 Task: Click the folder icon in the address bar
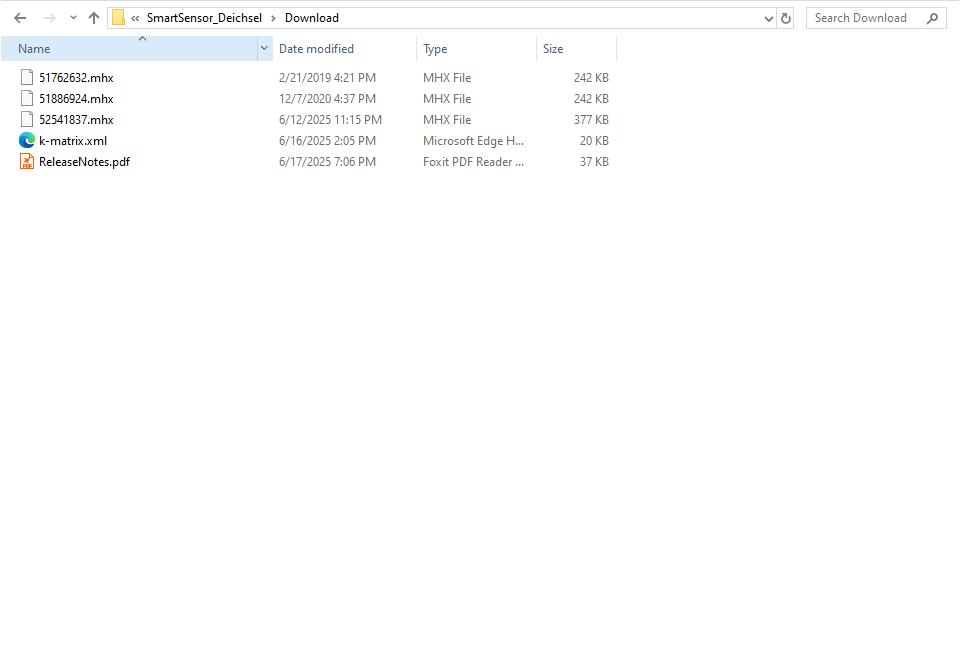tap(118, 17)
